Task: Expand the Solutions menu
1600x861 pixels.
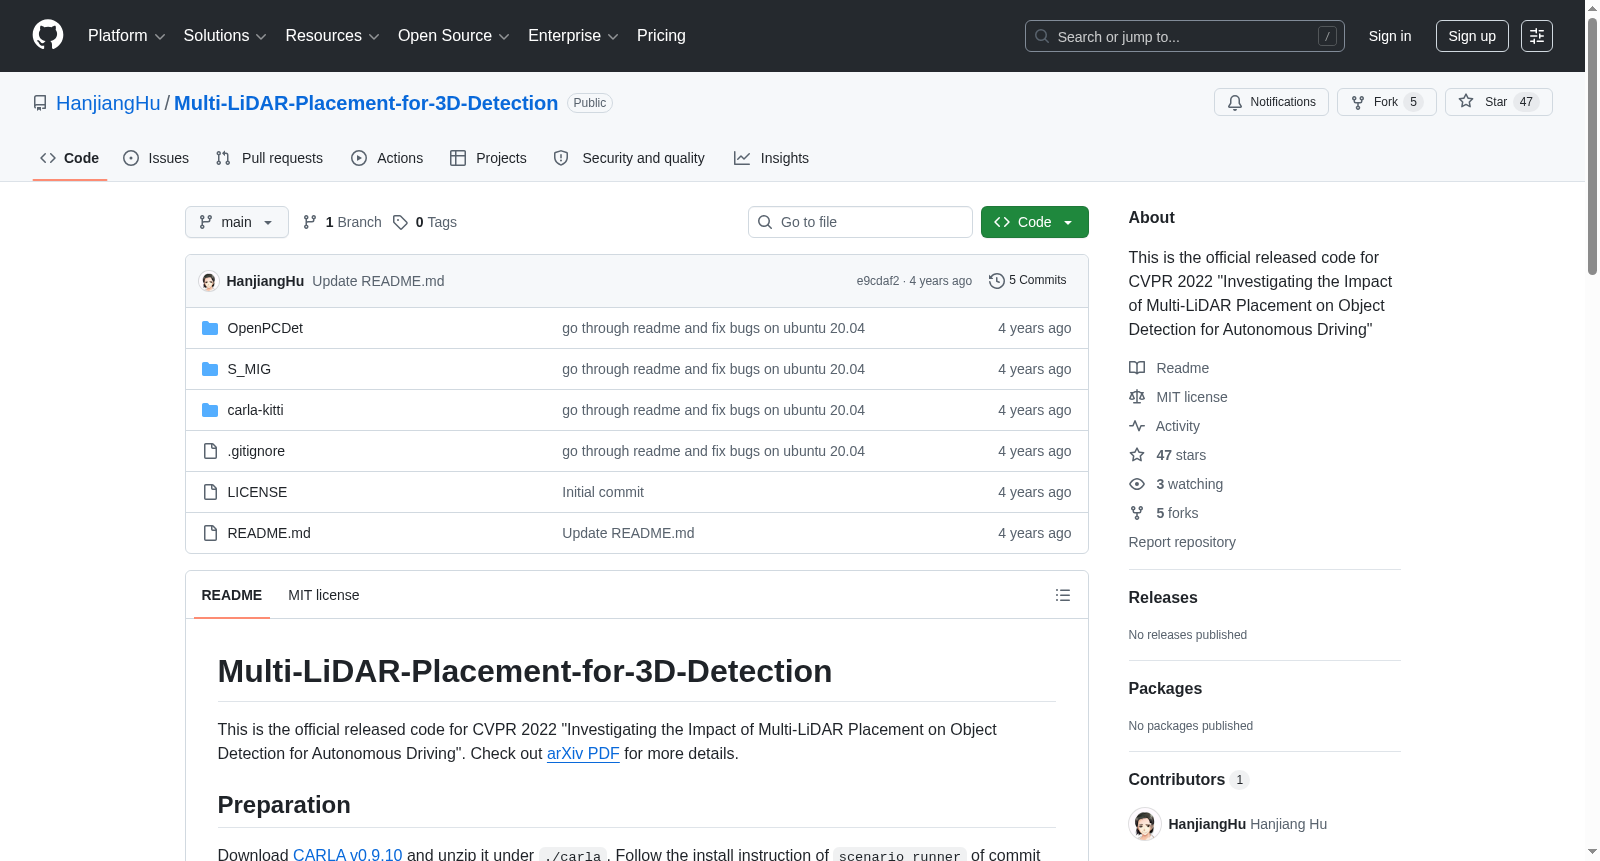Action: tap(225, 36)
